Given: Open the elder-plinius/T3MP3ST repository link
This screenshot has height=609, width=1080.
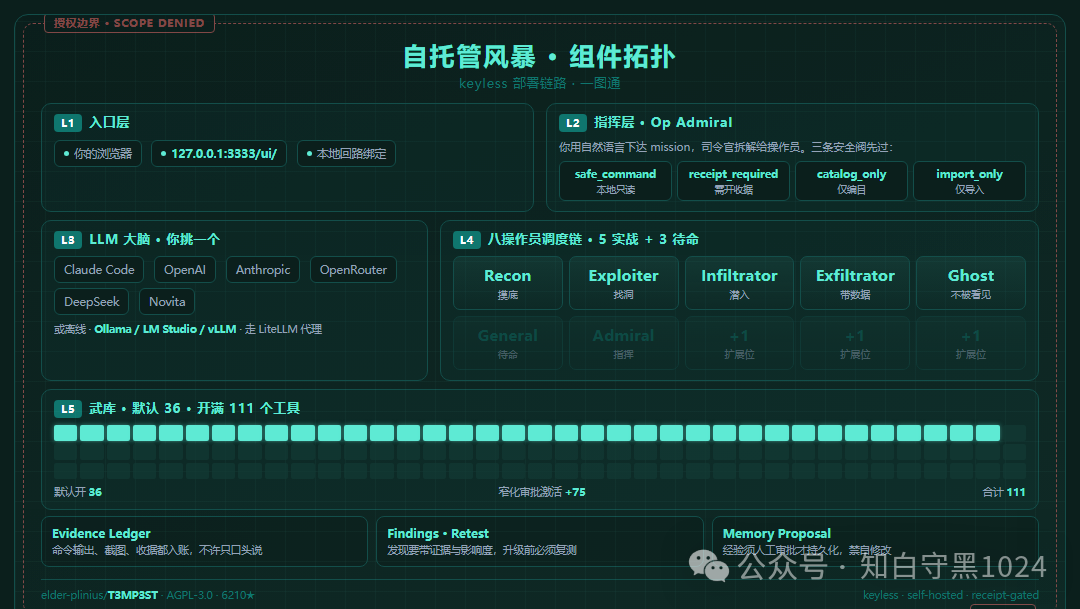Looking at the screenshot, I should tap(99, 595).
